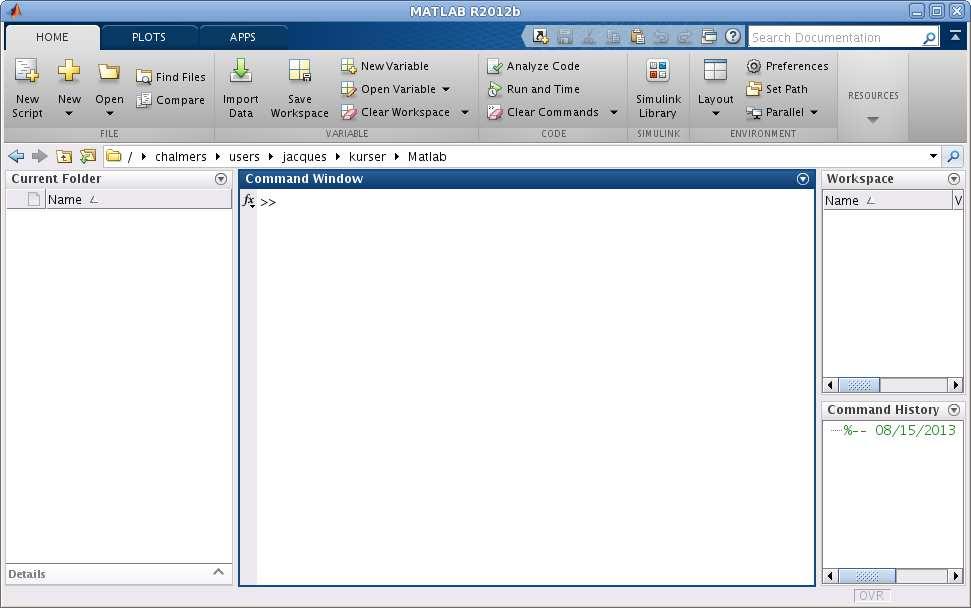Open the Compare tool
This screenshot has height=608, width=971.
pyautogui.click(x=171, y=100)
